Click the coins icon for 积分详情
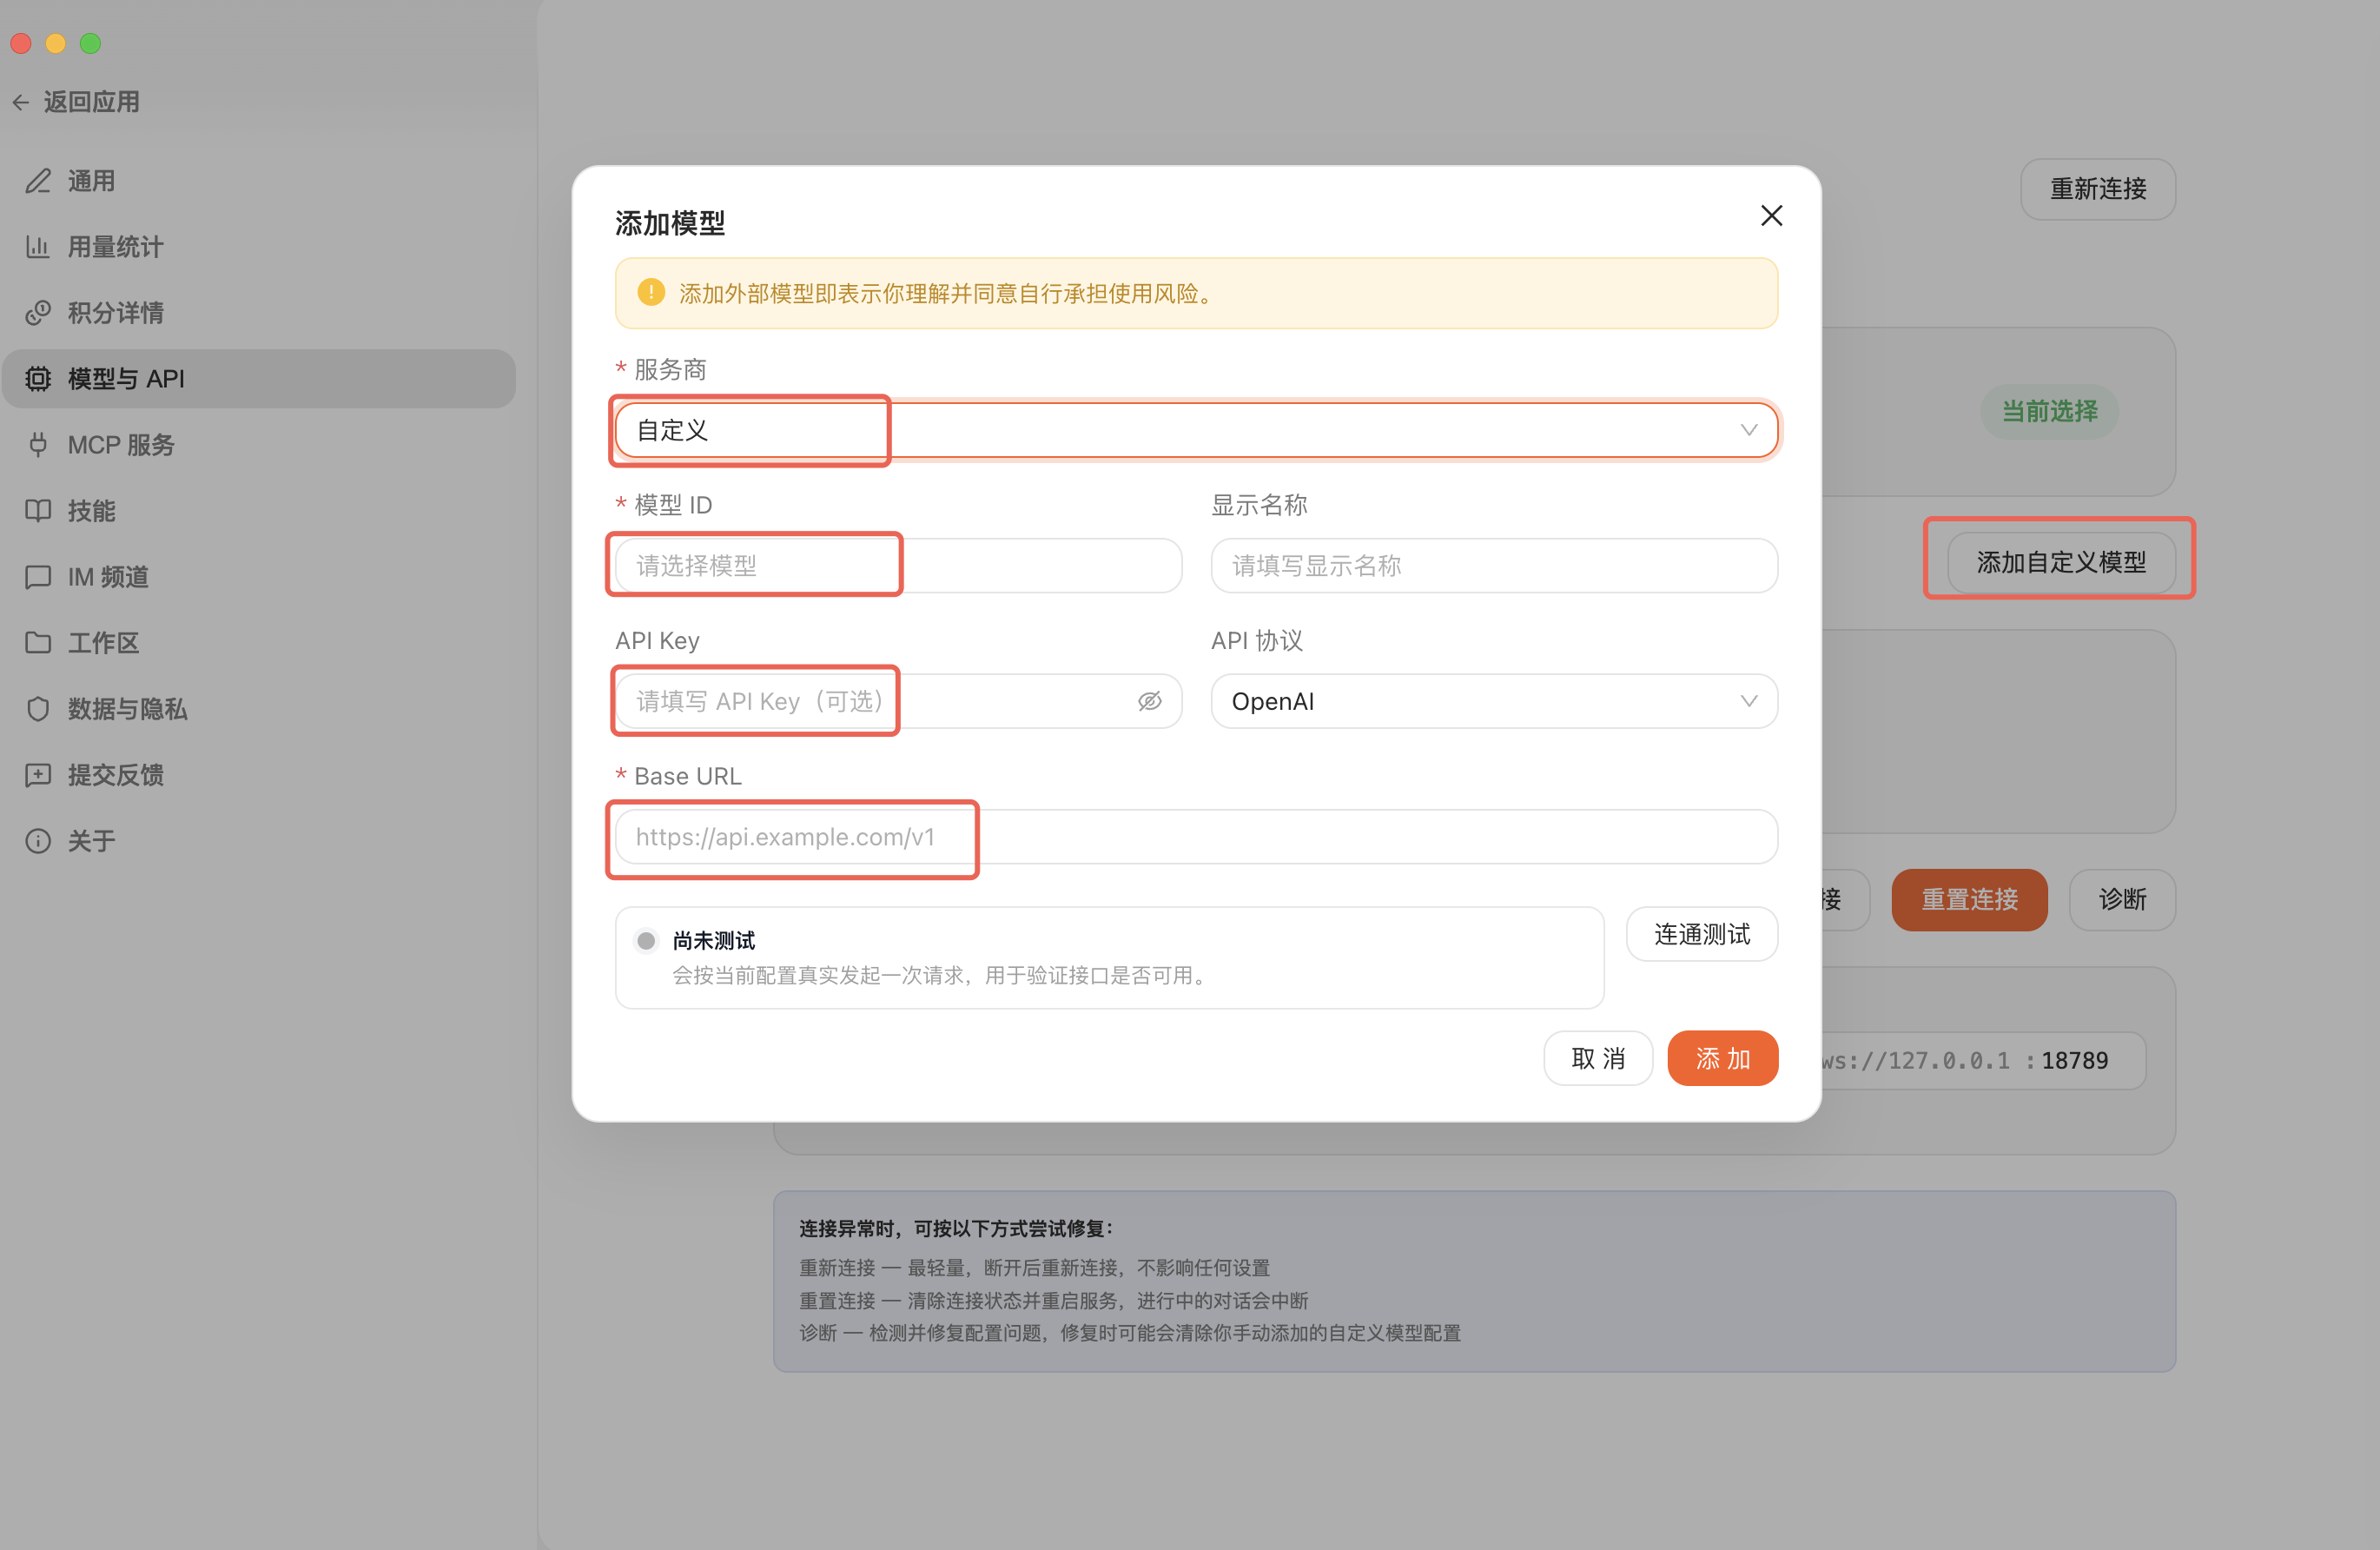The image size is (2380, 1550). coord(38,313)
